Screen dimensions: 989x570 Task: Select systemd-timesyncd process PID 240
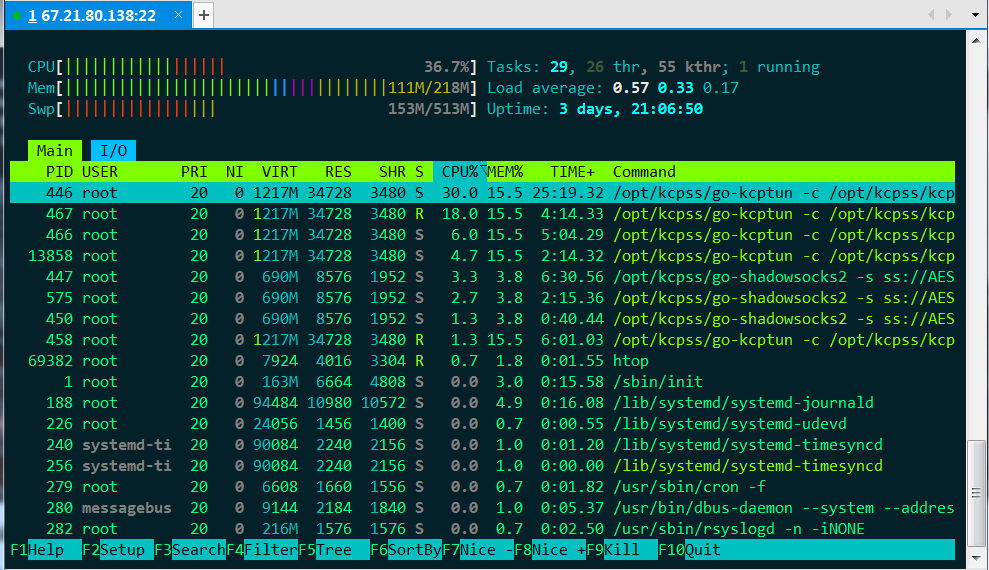tap(483, 445)
